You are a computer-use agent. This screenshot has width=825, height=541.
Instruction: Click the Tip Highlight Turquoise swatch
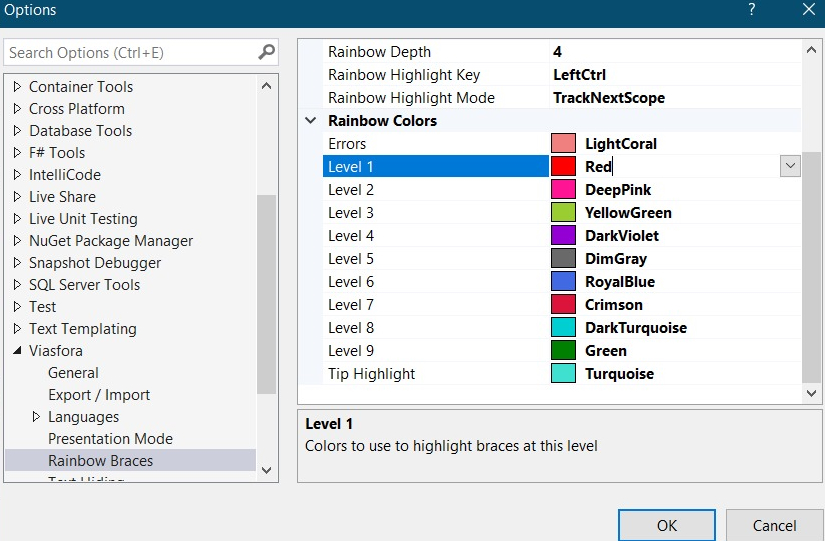point(564,374)
